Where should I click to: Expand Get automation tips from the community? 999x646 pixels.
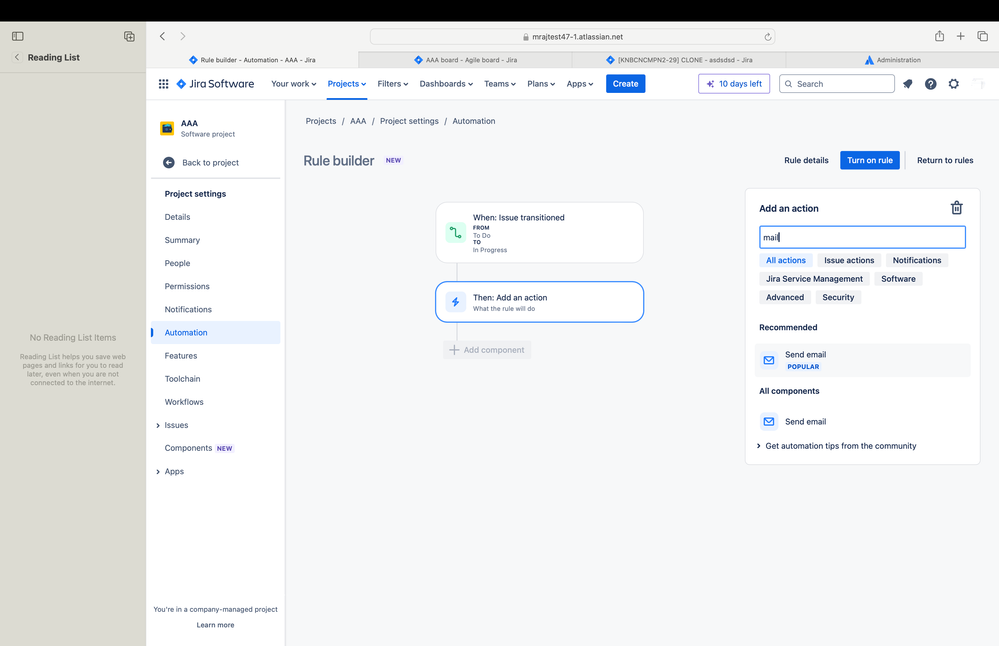[837, 446]
